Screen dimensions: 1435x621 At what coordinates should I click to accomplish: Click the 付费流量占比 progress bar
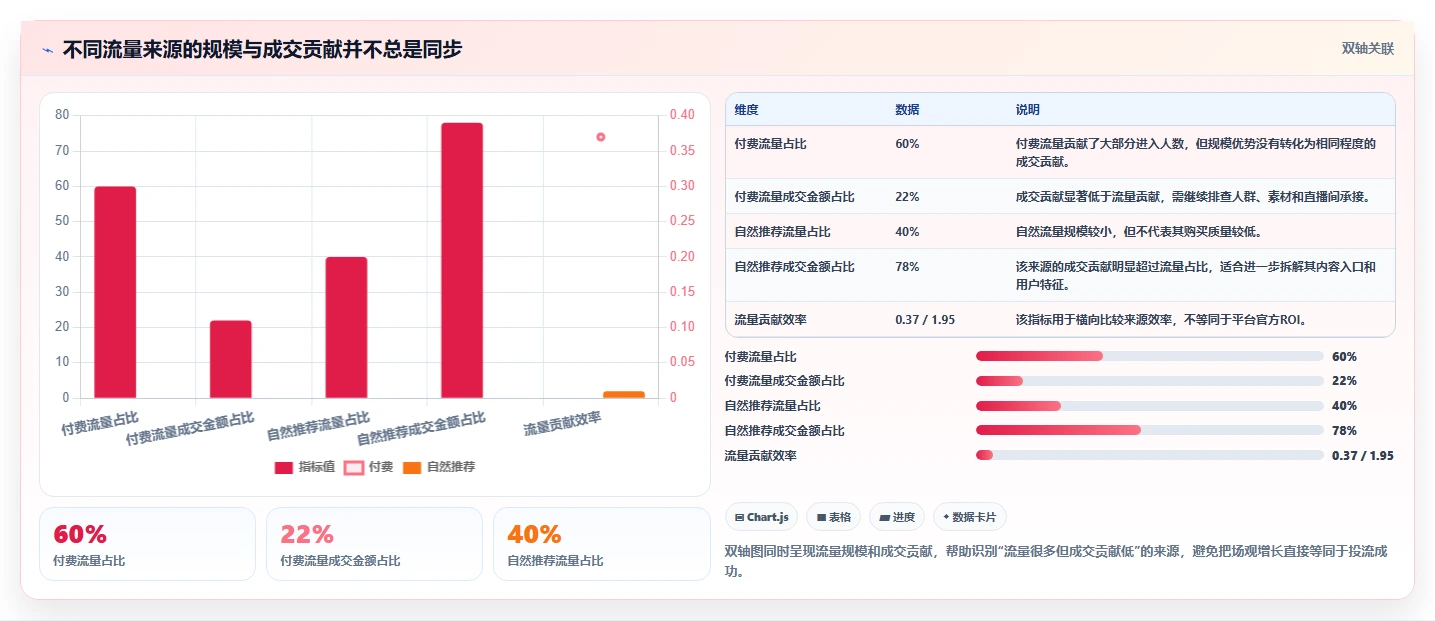(x=1149, y=356)
